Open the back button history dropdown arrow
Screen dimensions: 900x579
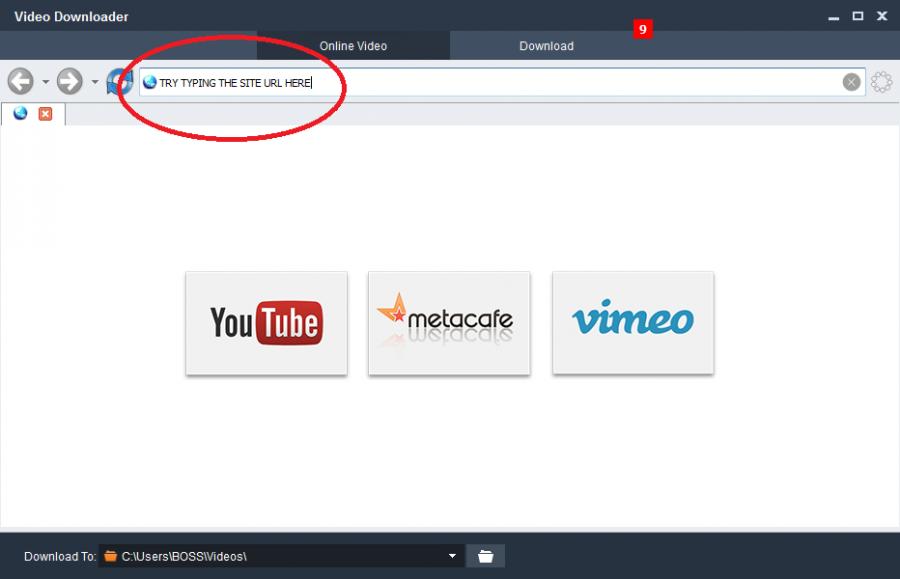(45, 82)
